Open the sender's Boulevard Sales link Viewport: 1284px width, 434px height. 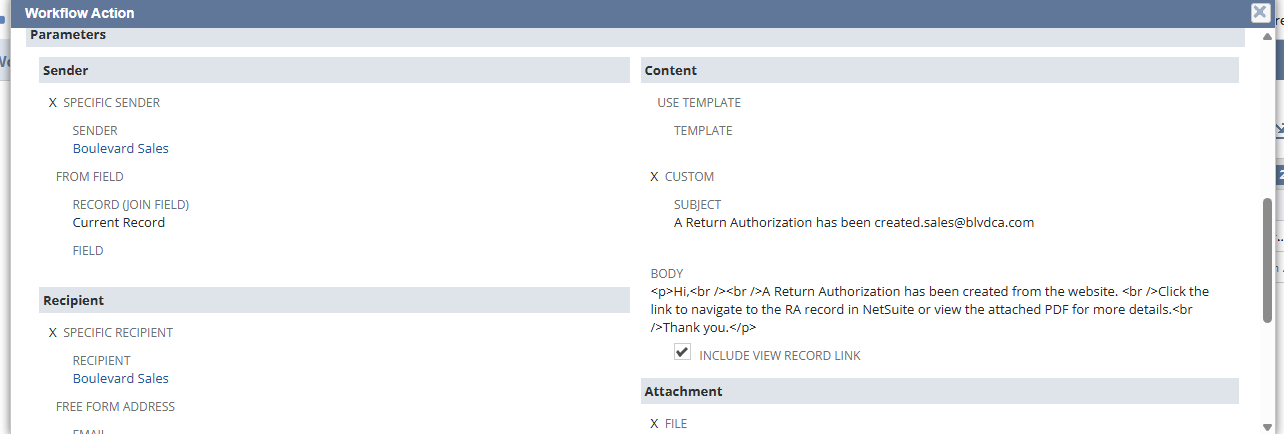(120, 148)
